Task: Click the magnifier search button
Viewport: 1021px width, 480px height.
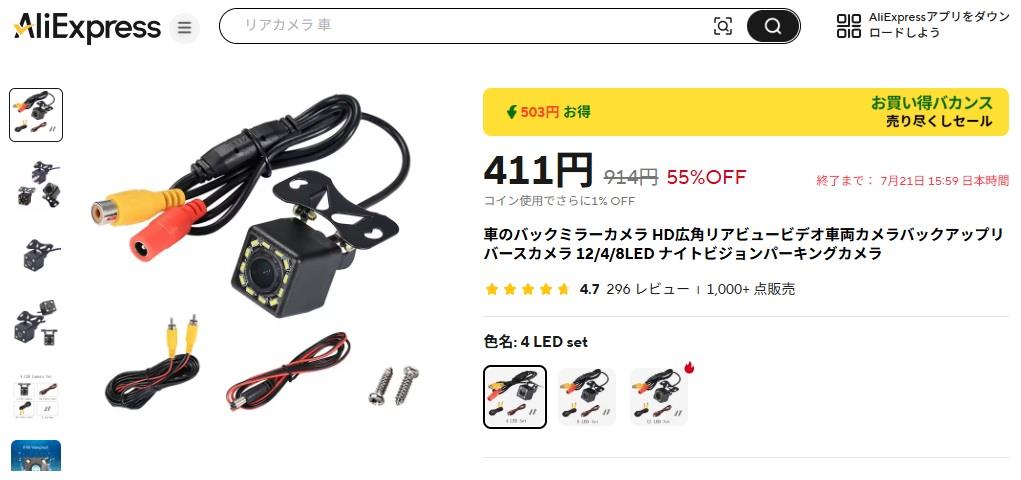Action: click(x=773, y=26)
